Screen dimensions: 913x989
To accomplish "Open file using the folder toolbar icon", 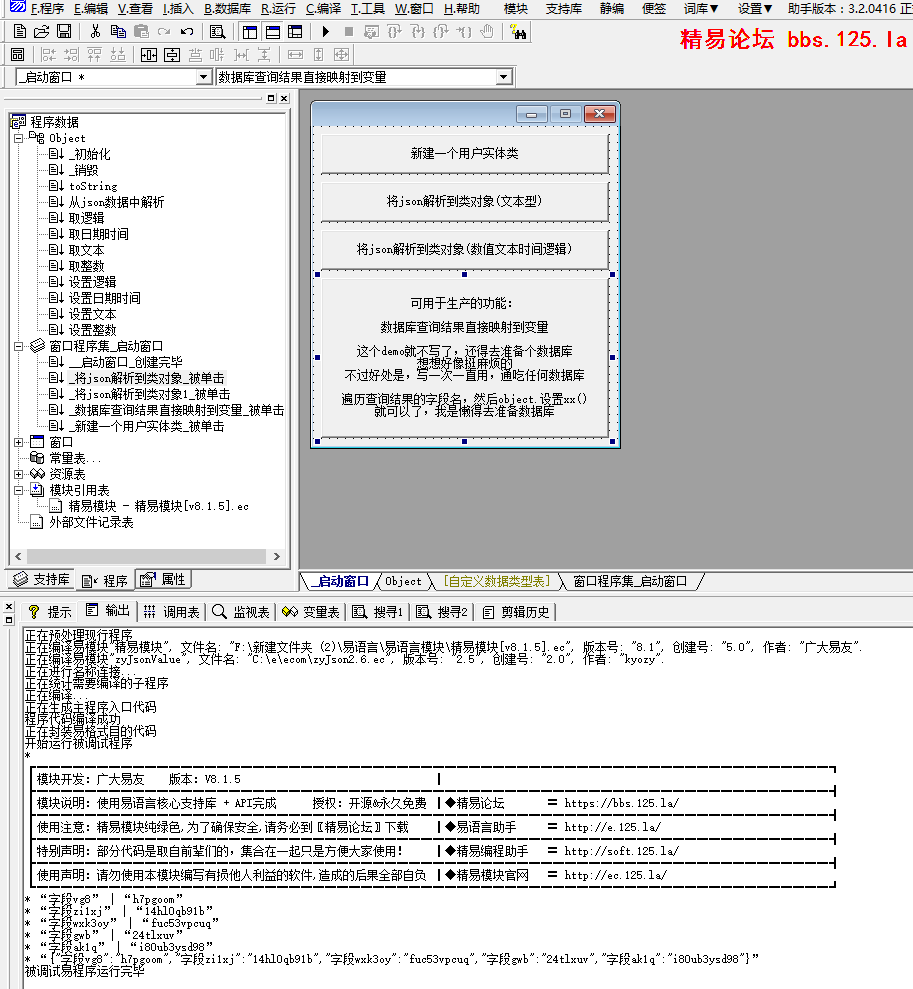I will coord(42,32).
